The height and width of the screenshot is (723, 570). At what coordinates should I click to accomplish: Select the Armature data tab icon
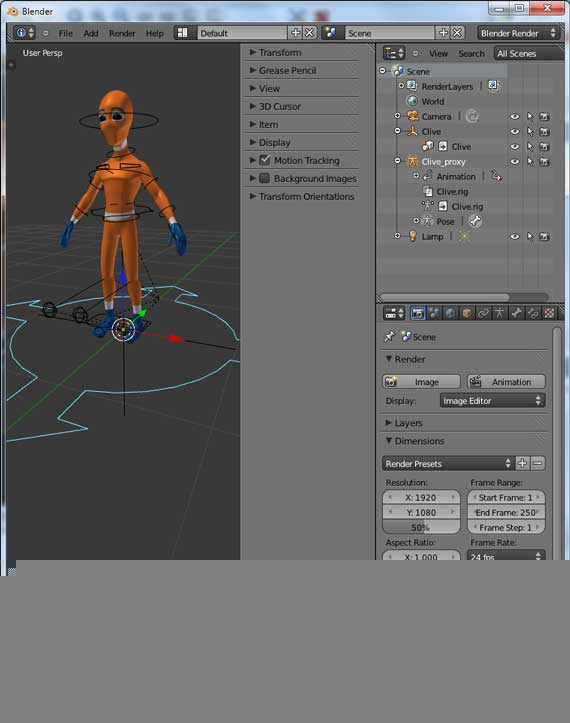click(x=499, y=314)
